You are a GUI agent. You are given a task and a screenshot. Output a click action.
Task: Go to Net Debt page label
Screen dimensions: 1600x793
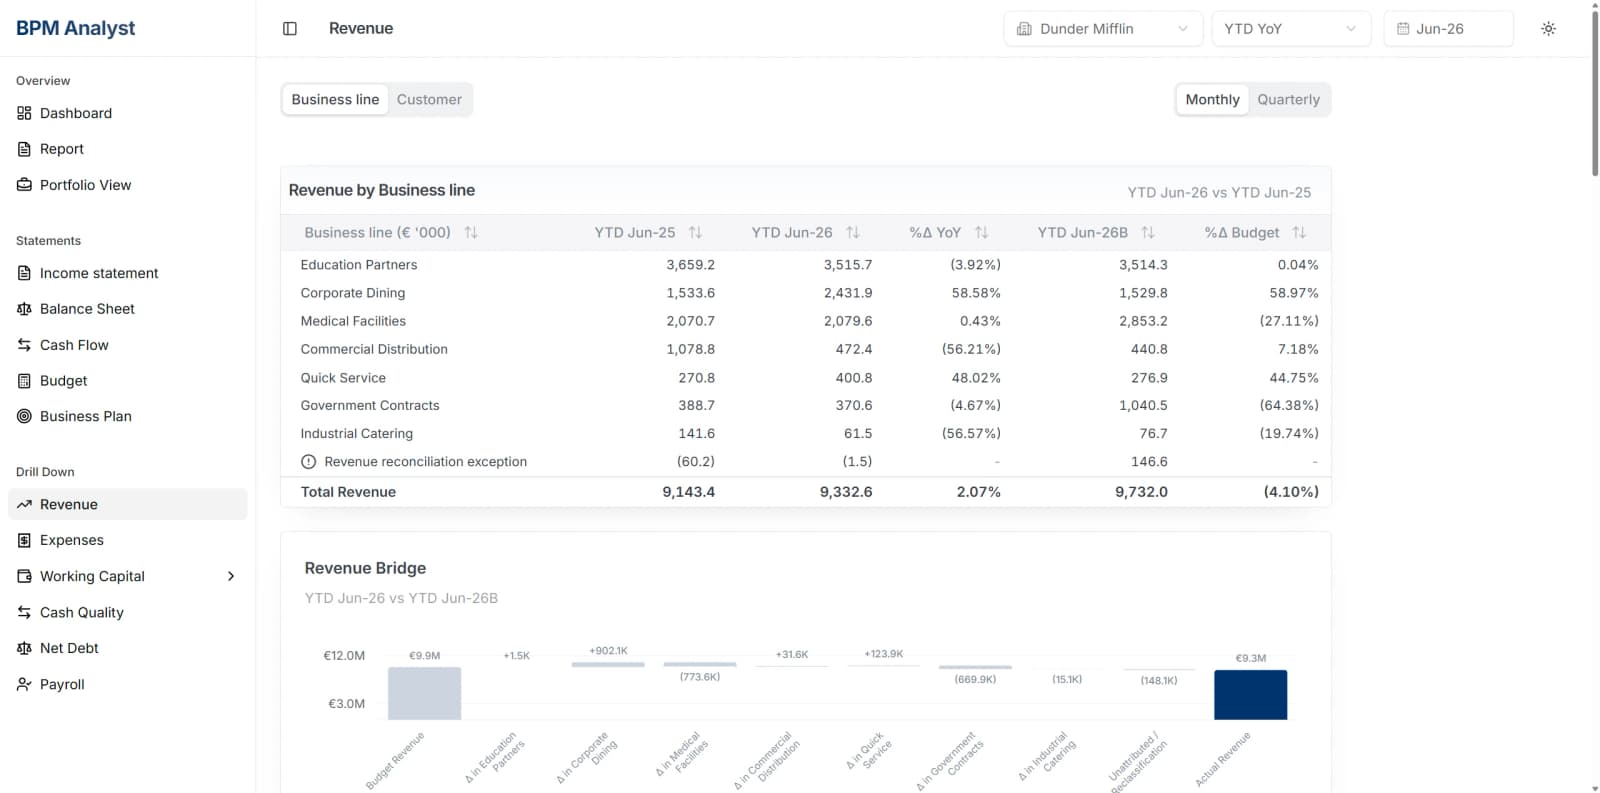[69, 648]
